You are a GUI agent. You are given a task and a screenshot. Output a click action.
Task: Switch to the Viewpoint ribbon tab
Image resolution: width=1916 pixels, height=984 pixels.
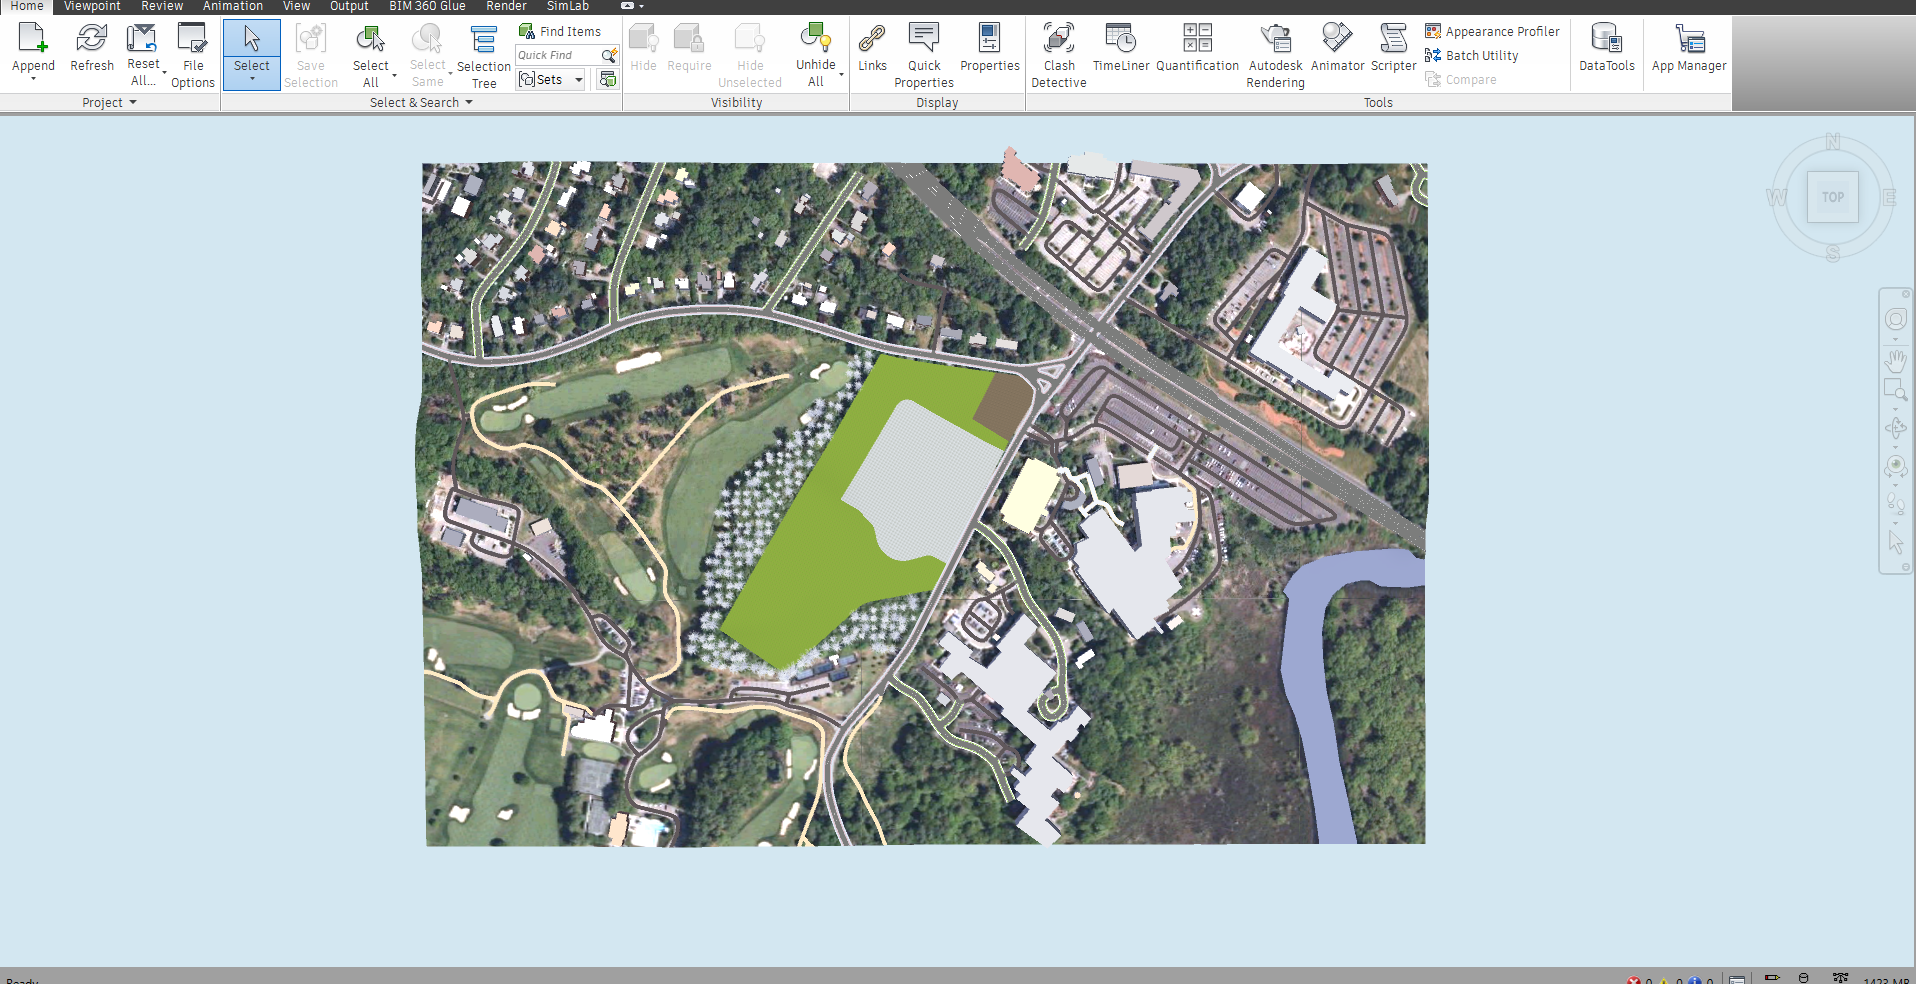click(92, 6)
